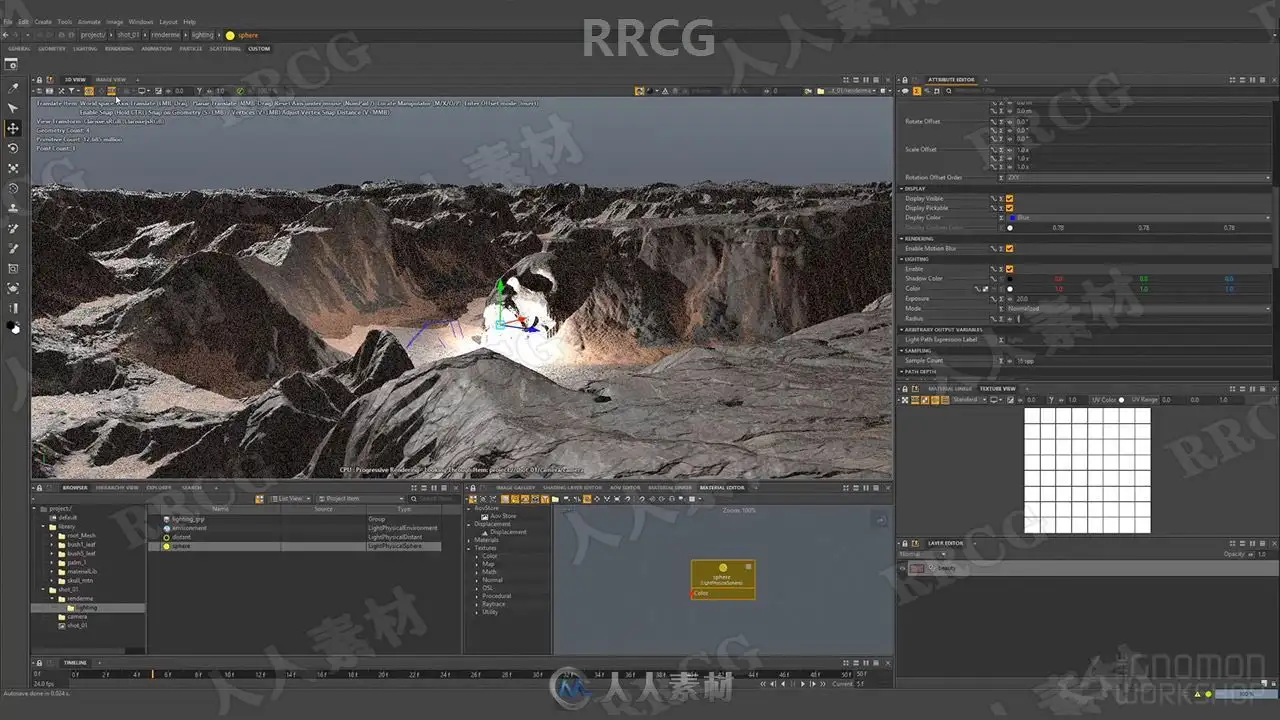Uncheck Display Visible checkbox

[x=1009, y=198]
